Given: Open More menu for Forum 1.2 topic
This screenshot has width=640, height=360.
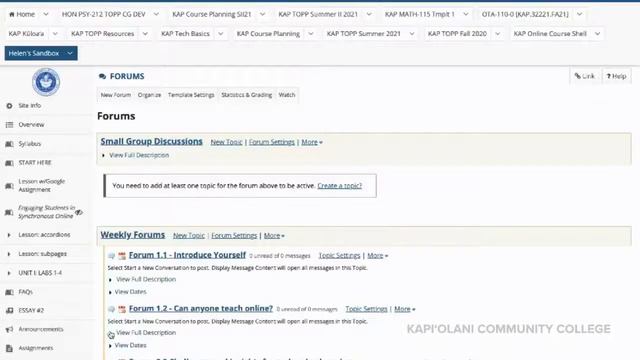Looking at the screenshot, I should coord(404,309).
